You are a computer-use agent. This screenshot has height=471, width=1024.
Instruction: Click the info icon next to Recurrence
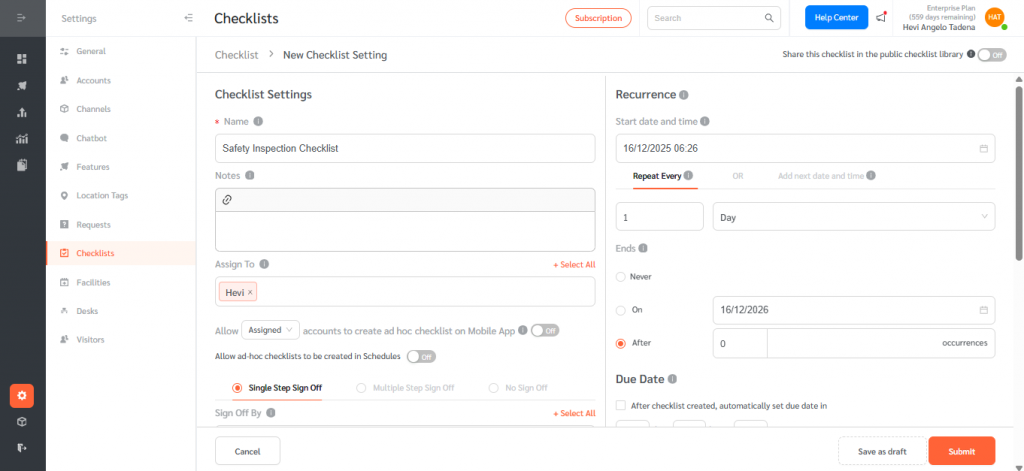tap(684, 95)
